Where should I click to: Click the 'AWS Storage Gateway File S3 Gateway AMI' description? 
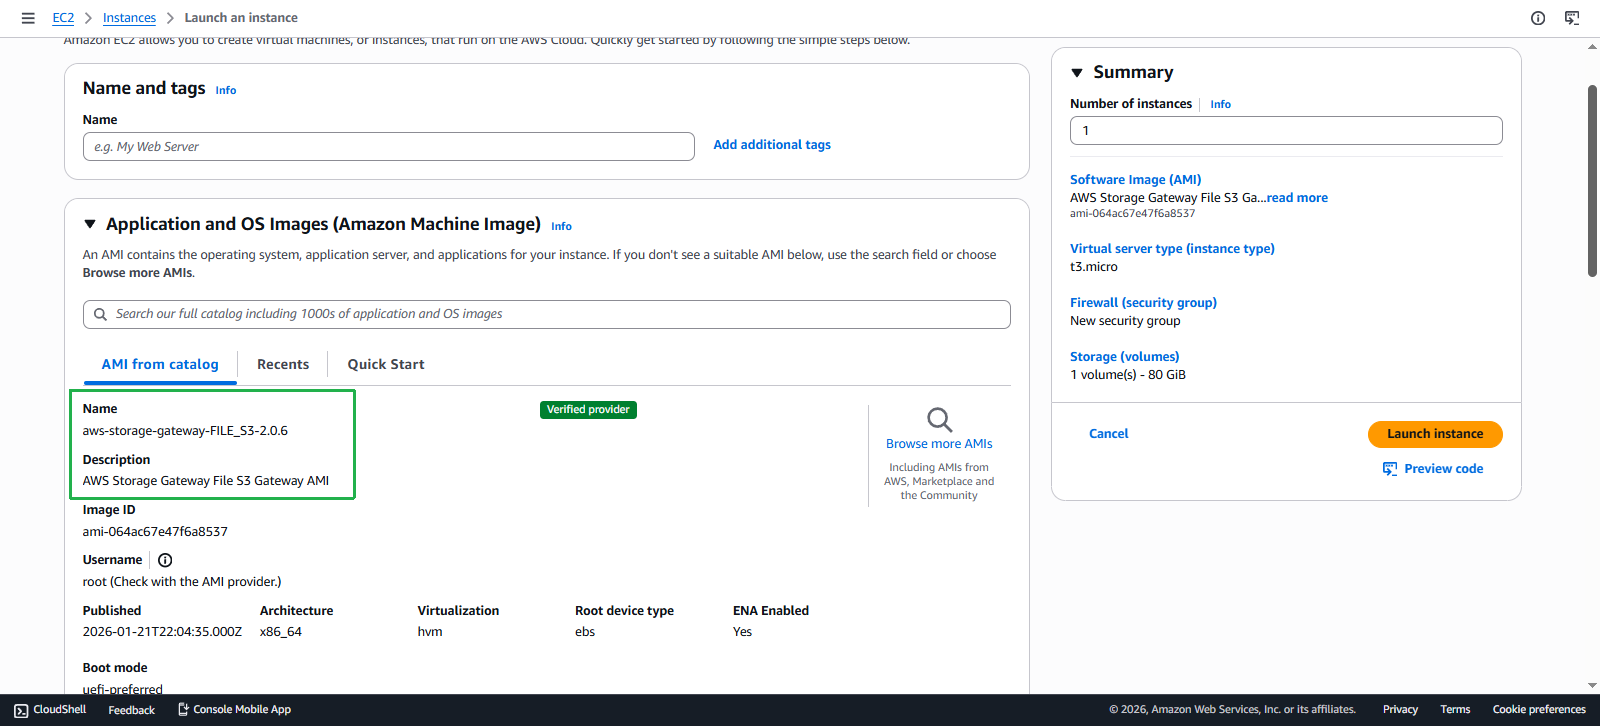coord(206,481)
